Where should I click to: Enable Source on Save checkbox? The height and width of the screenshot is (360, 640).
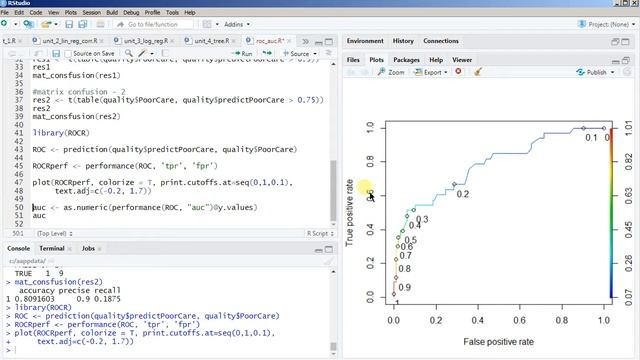click(x=68, y=53)
